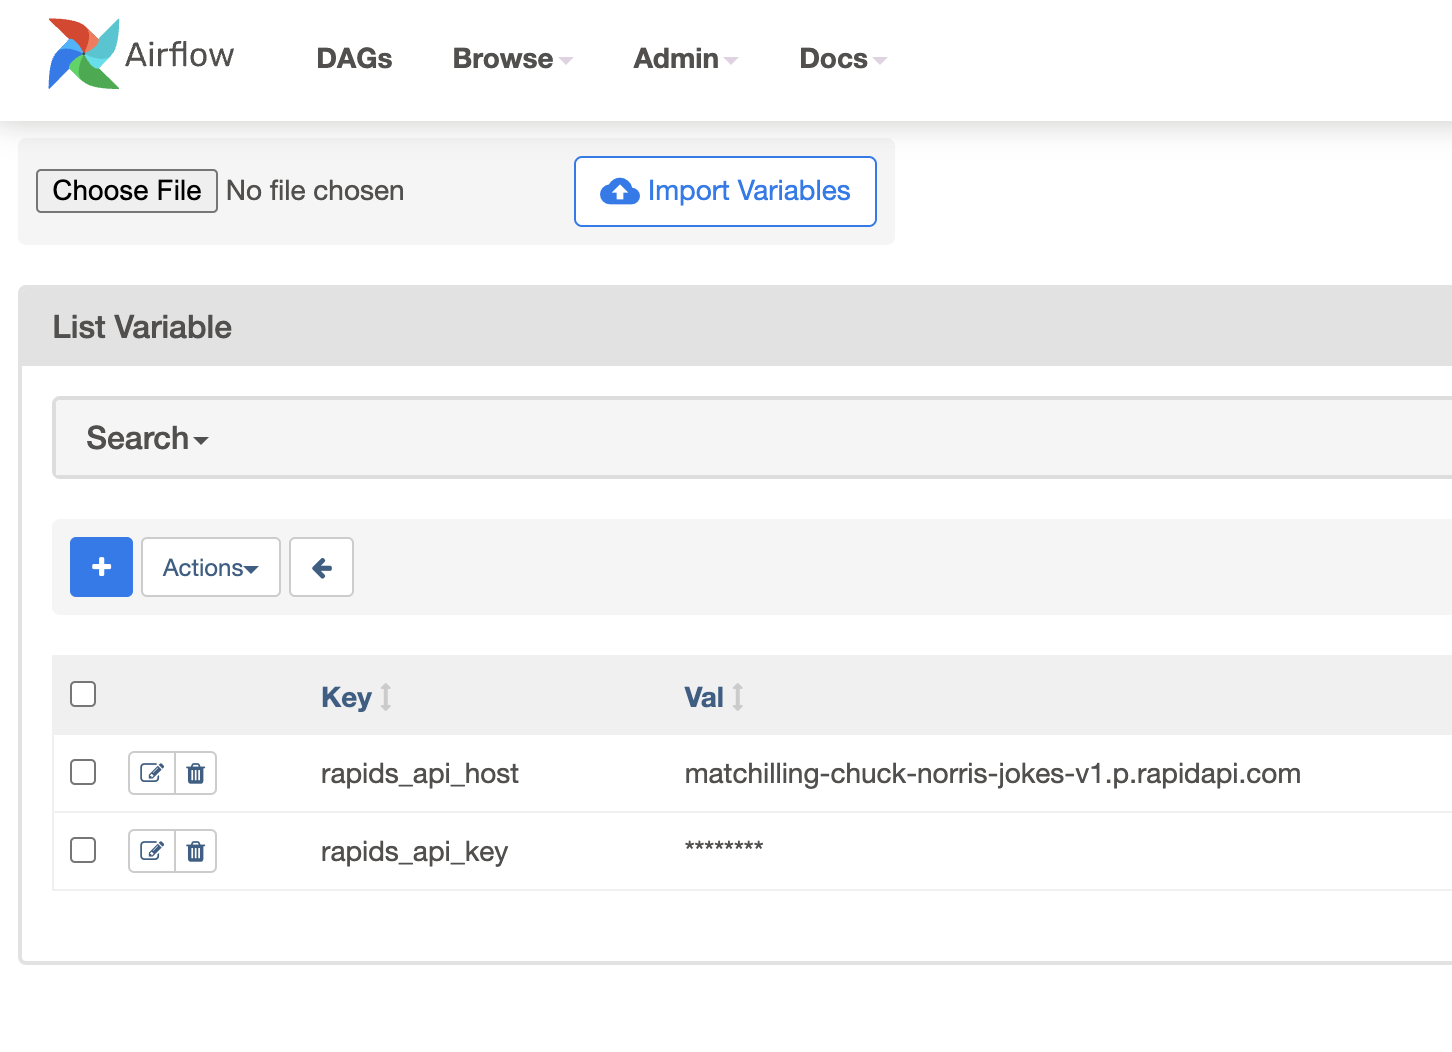Click the Import Variables button
Screen dimensions: 1452x1052
(725, 191)
